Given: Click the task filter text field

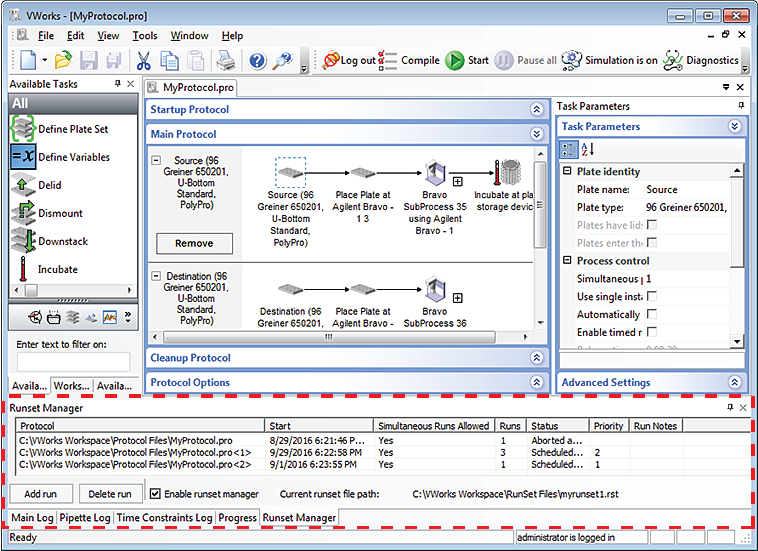Looking at the screenshot, I should (x=73, y=362).
